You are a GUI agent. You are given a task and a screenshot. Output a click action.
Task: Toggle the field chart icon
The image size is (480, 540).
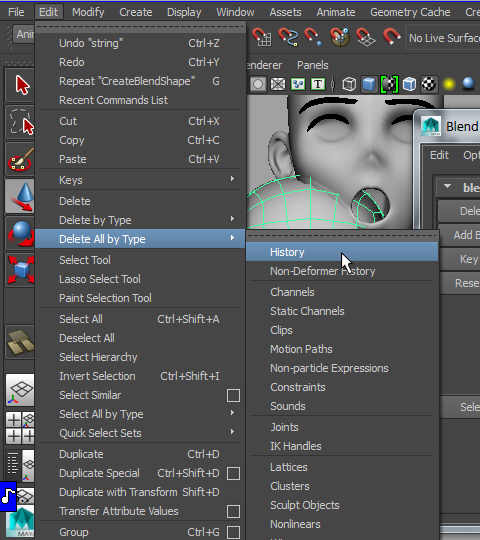(298, 84)
